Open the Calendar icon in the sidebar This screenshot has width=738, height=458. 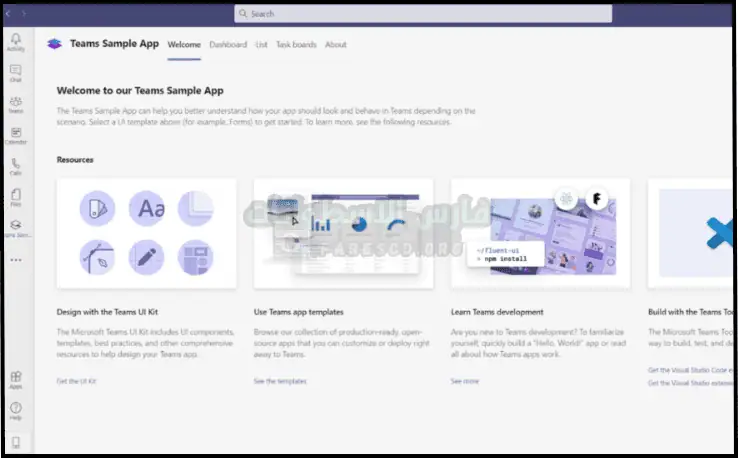[15, 135]
